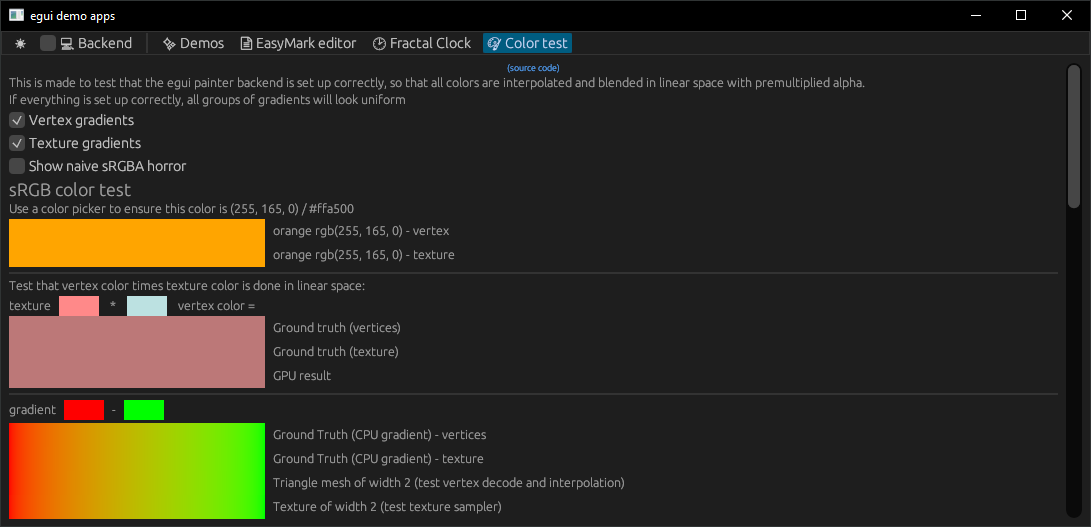
Task: Click the egui app icon in title bar
Action: 17,15
